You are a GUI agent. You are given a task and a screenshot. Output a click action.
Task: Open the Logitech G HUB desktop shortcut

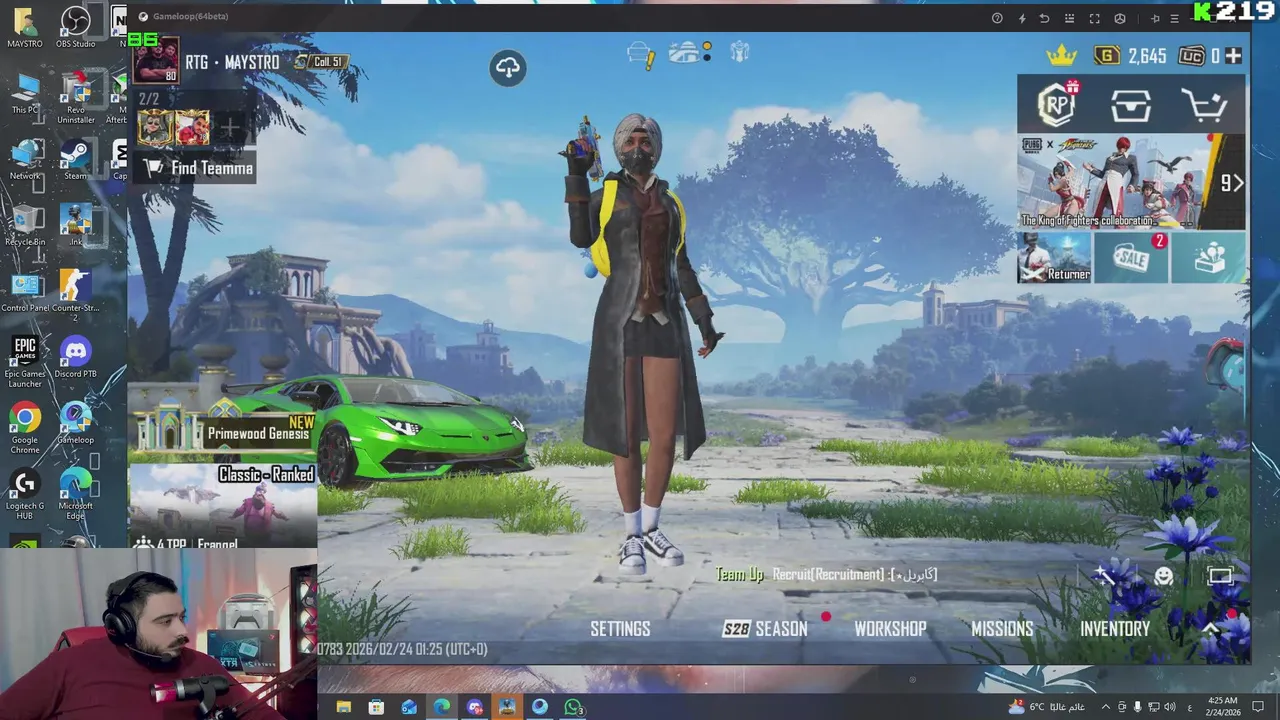[x=25, y=494]
